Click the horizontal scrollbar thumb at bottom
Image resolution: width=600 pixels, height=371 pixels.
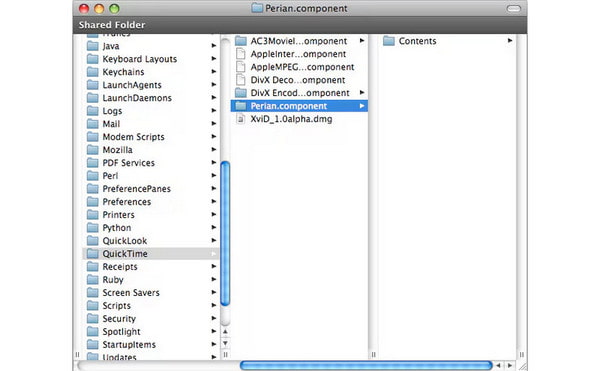click(x=366, y=366)
